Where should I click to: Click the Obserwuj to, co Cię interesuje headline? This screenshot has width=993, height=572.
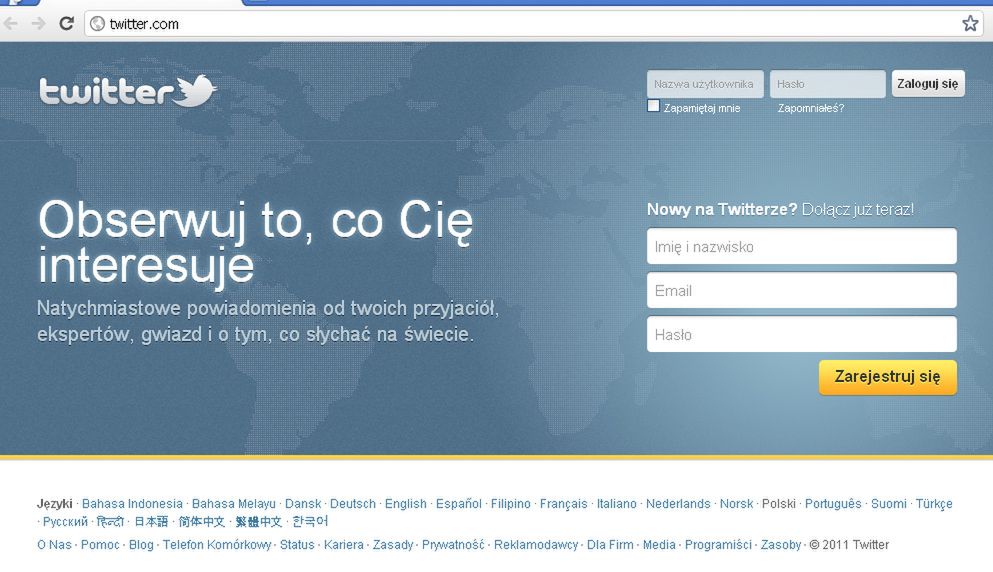[256, 243]
